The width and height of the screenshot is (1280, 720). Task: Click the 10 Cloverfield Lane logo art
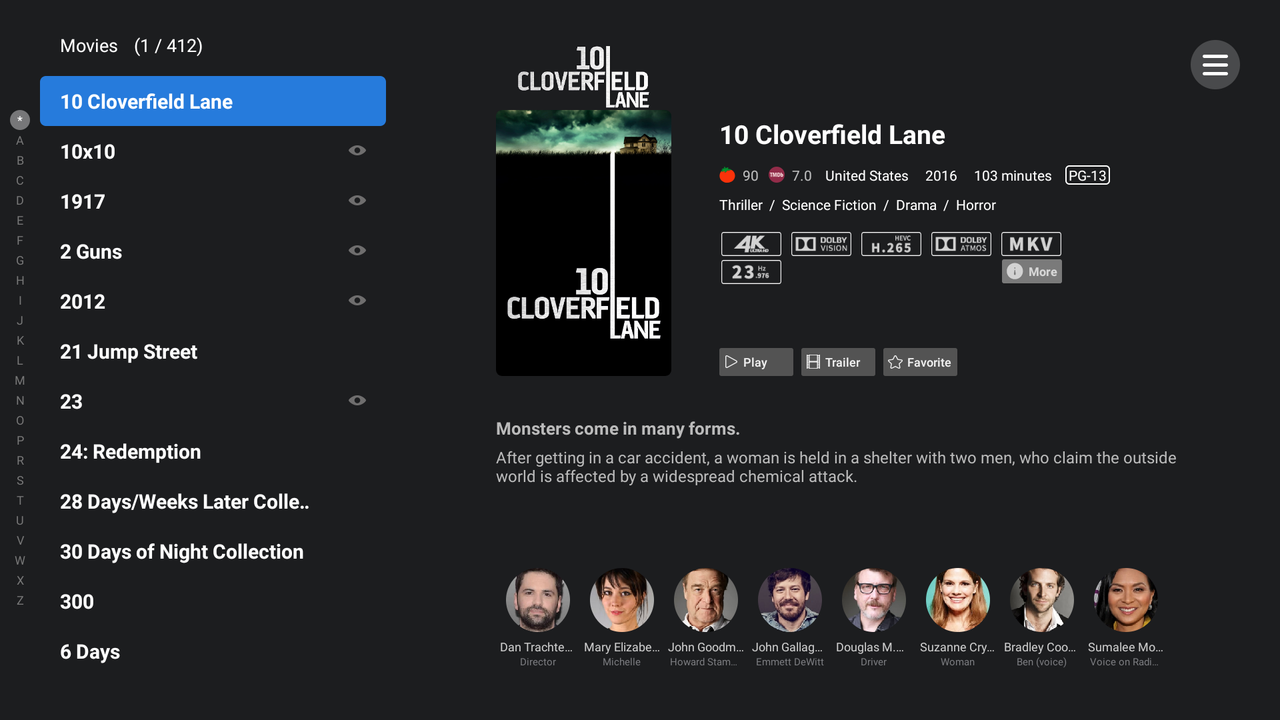click(x=583, y=77)
